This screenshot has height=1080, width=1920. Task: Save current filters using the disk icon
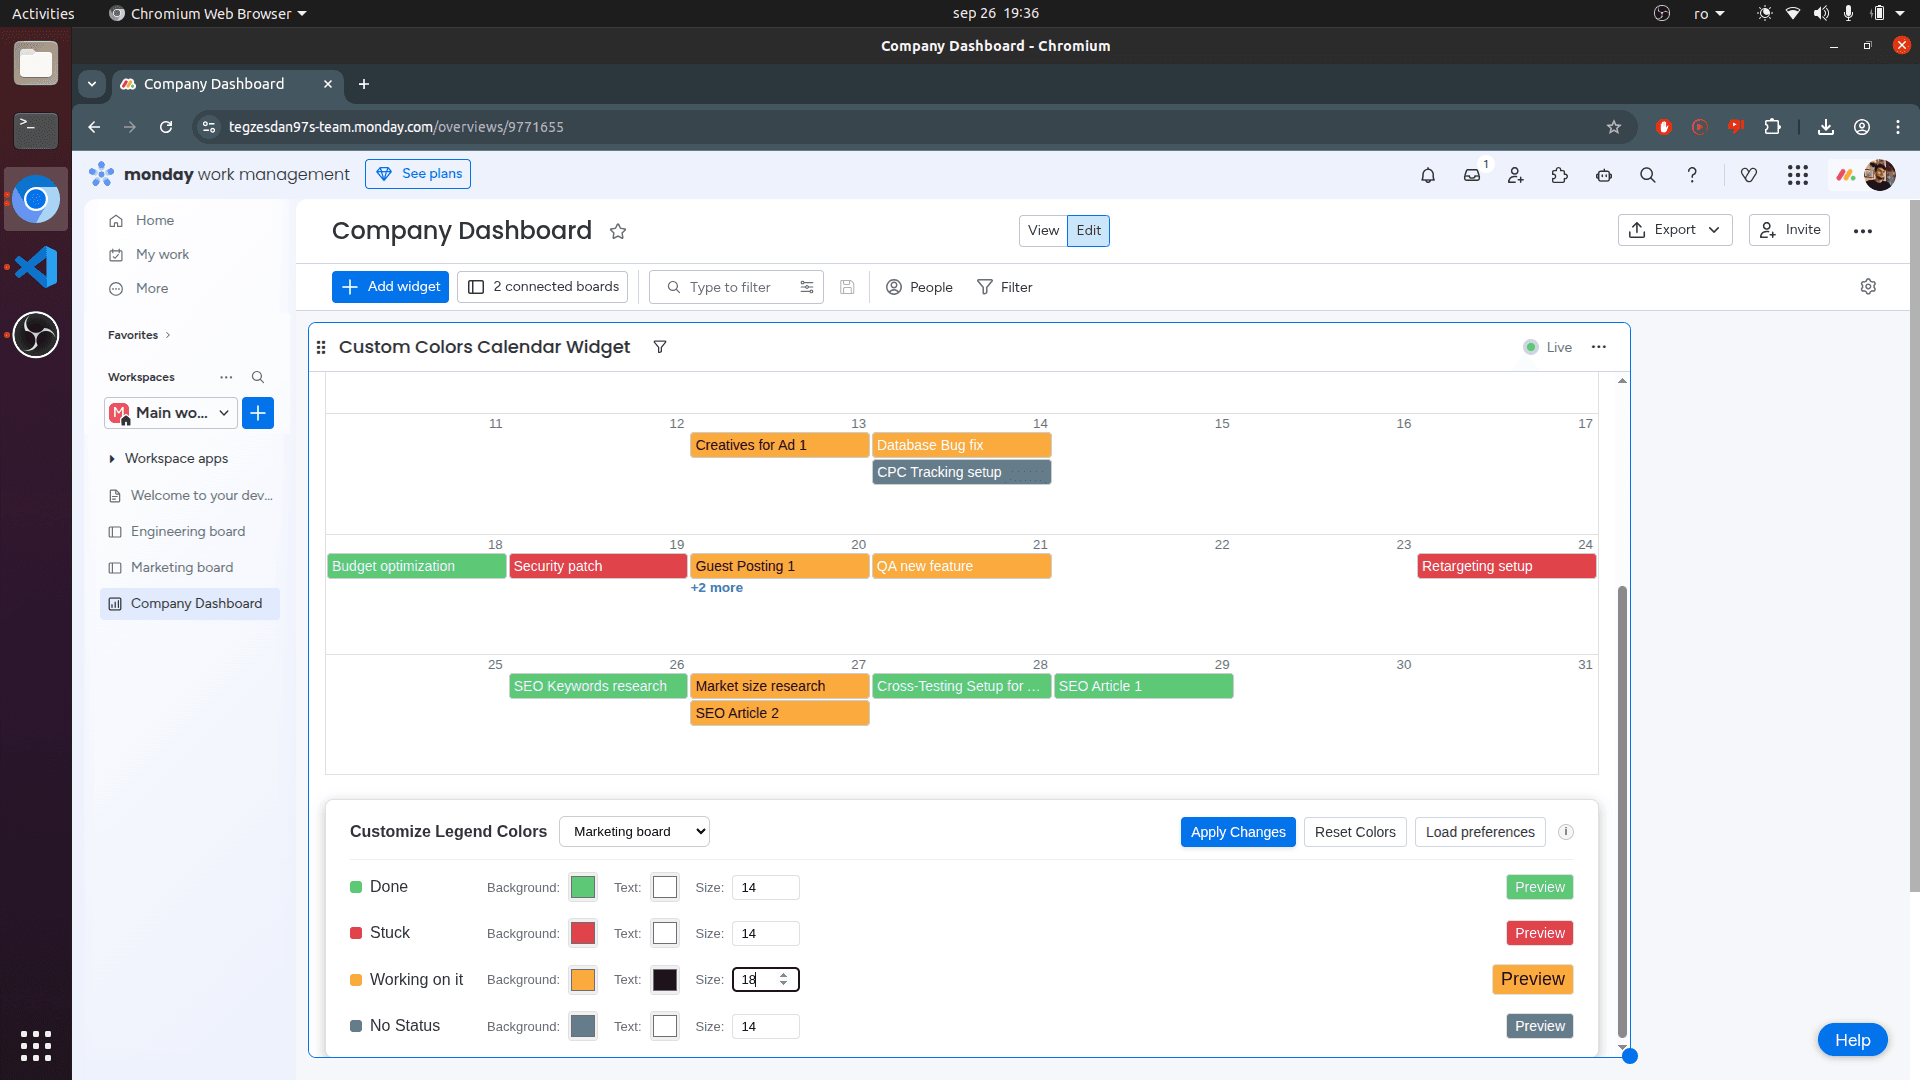click(847, 287)
